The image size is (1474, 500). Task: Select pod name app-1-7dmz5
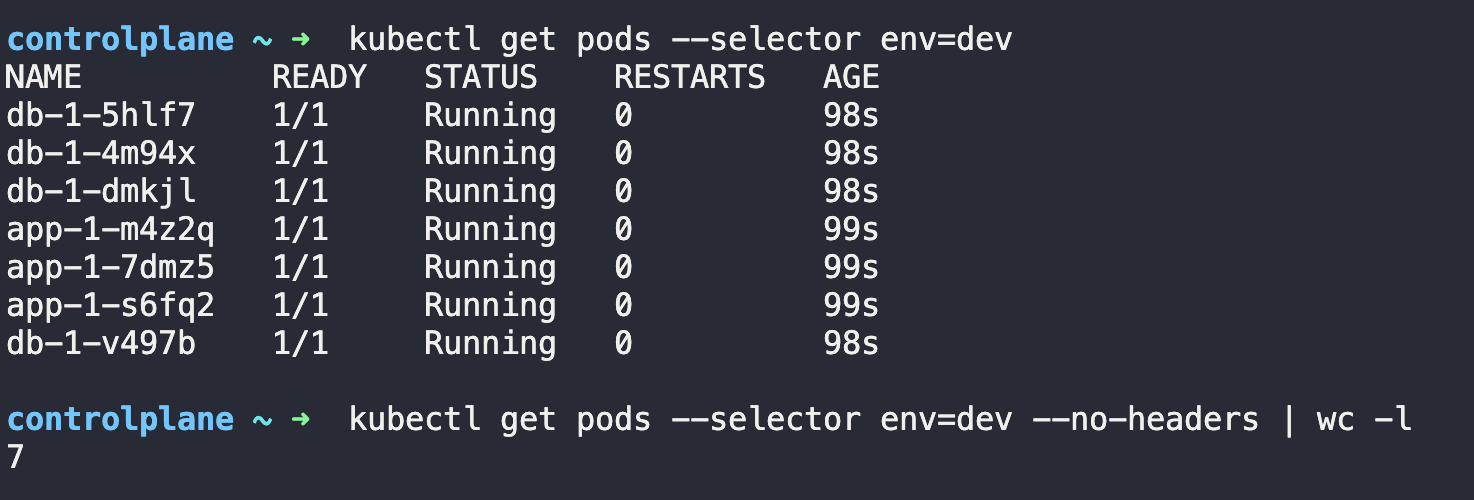point(110,268)
